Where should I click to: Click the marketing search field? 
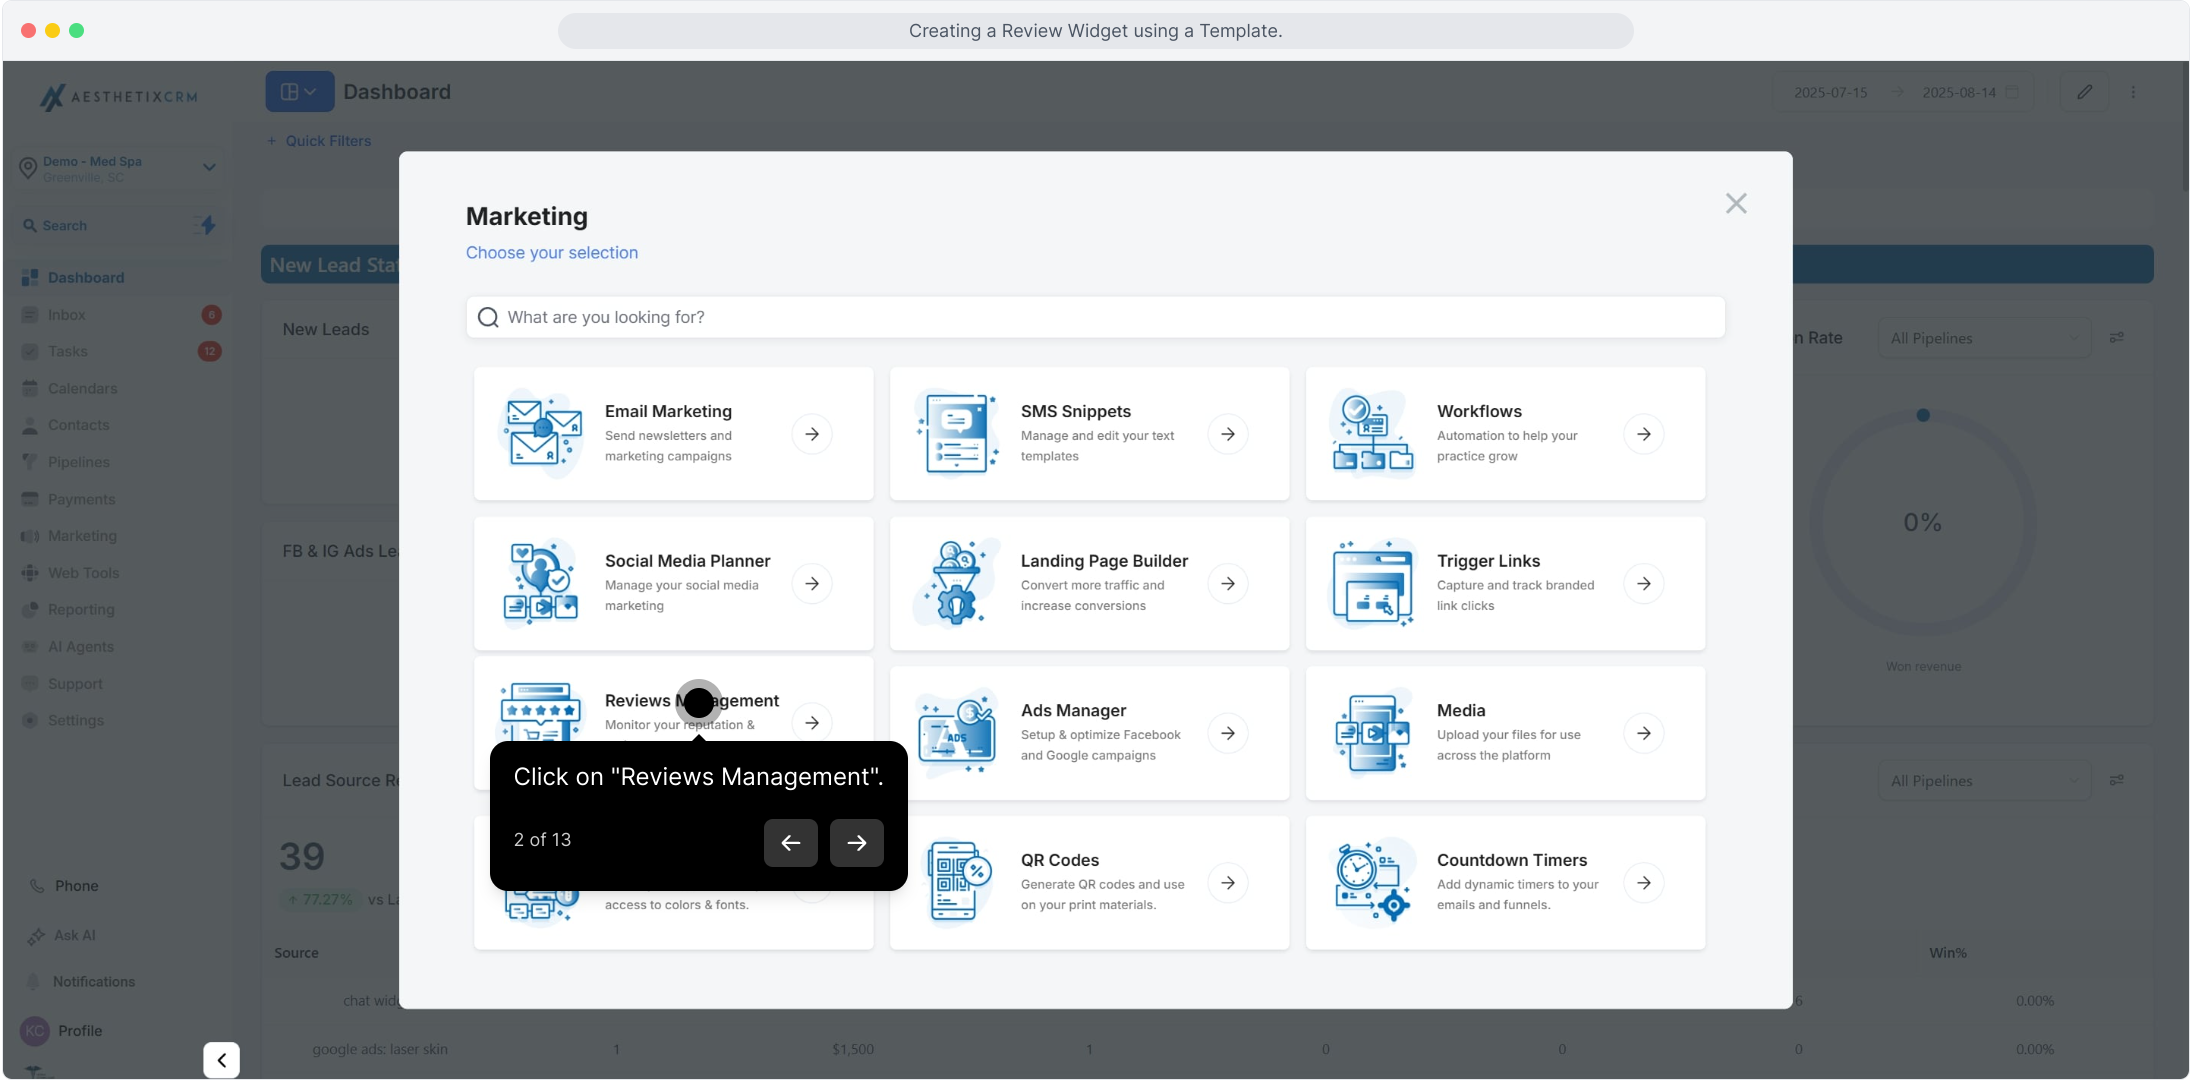1095,317
